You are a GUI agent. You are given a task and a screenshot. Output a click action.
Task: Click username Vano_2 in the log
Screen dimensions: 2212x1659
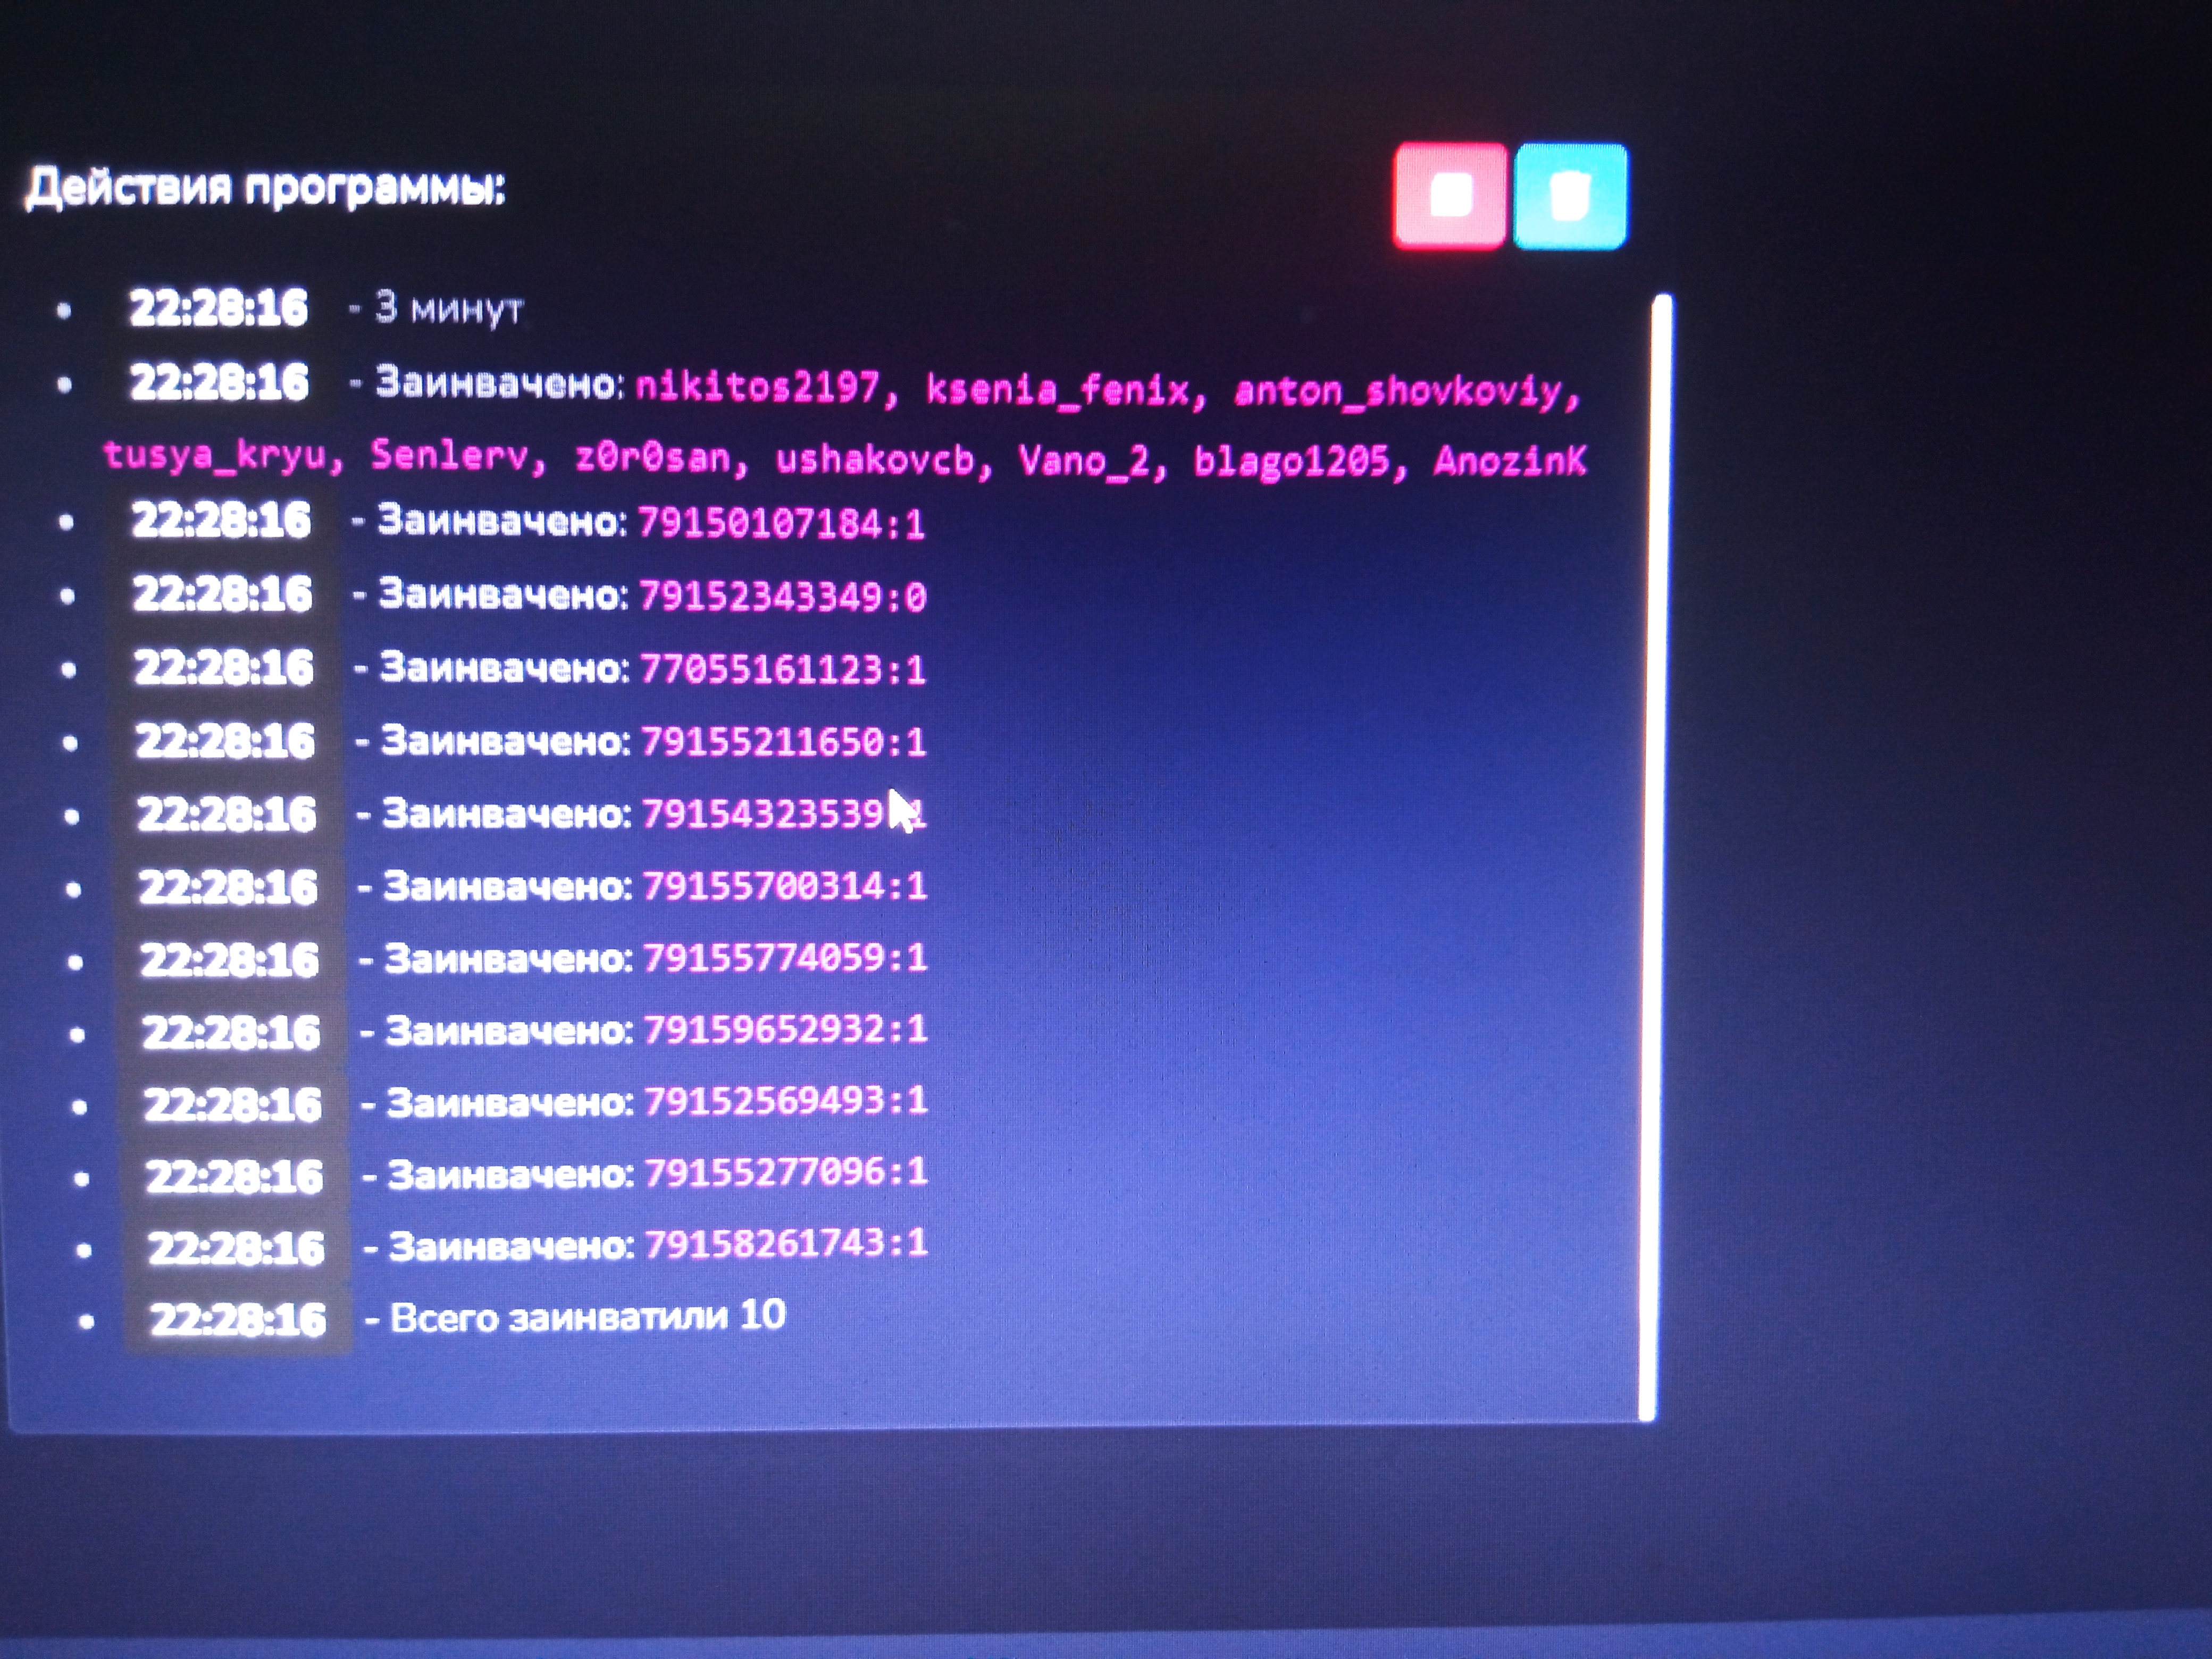coord(1084,461)
